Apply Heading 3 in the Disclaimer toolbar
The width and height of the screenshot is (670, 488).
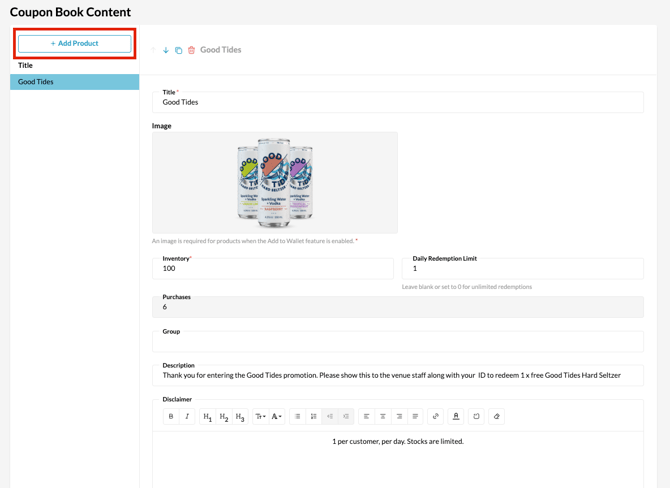(x=240, y=416)
